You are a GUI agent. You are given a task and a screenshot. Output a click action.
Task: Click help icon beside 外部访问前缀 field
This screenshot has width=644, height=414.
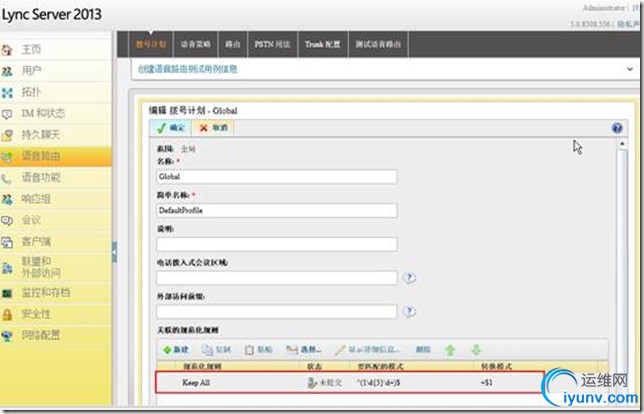(x=409, y=311)
